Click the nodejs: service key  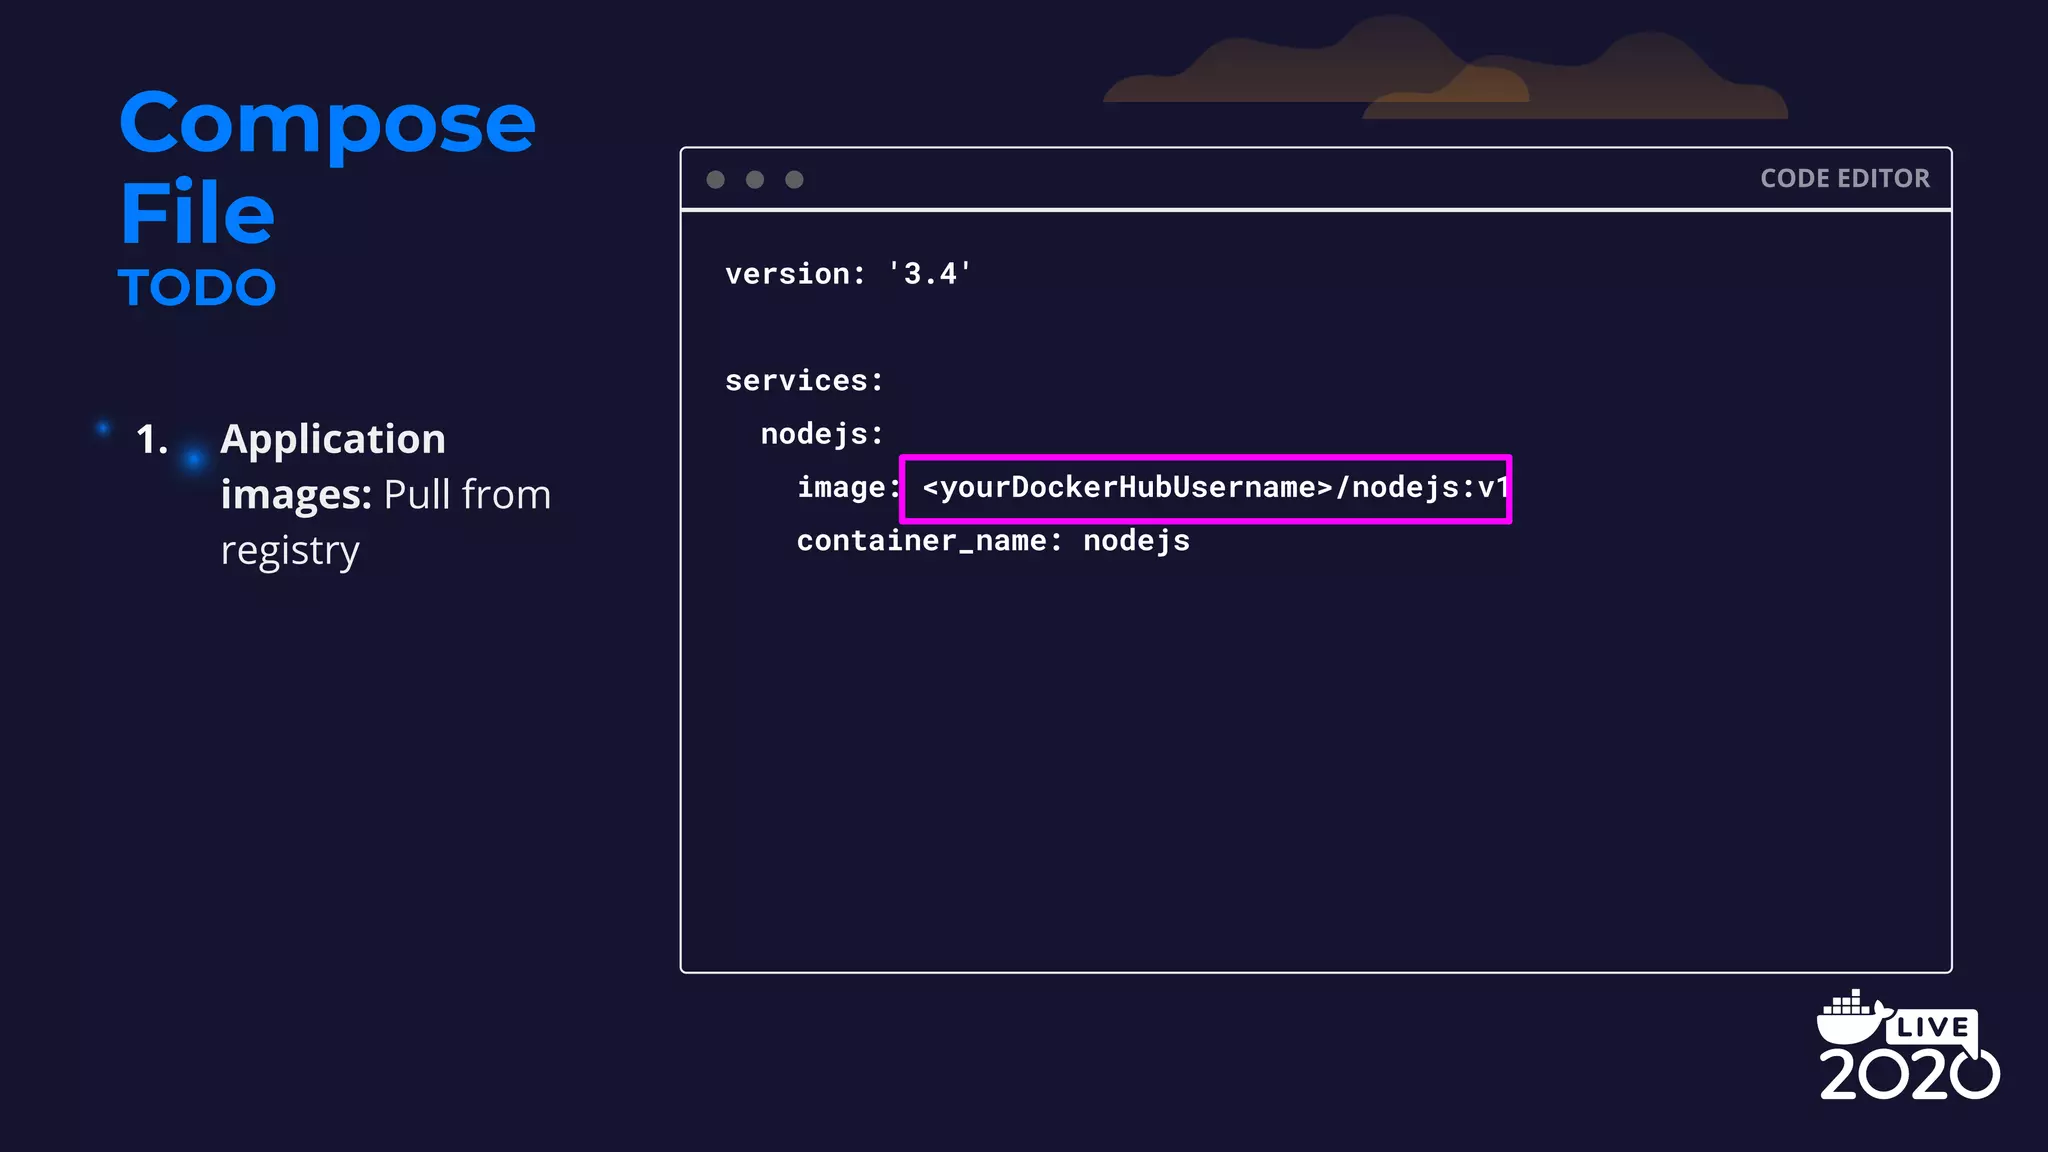[x=822, y=434]
